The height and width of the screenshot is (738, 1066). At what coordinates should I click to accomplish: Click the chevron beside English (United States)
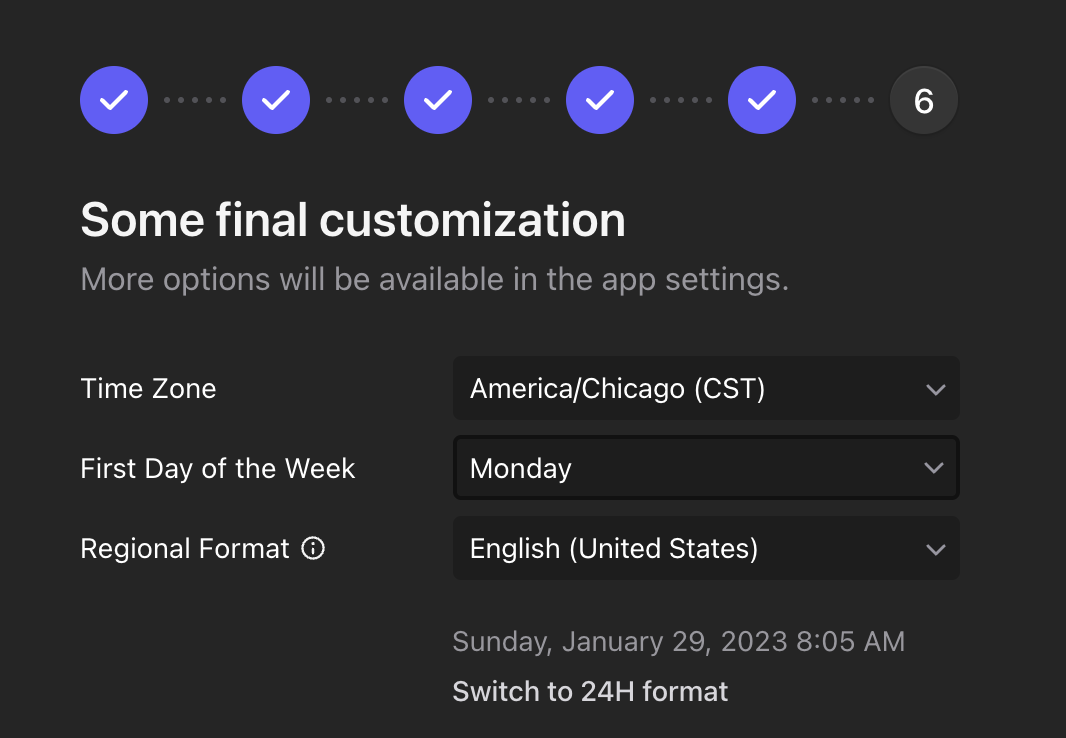[935, 549]
